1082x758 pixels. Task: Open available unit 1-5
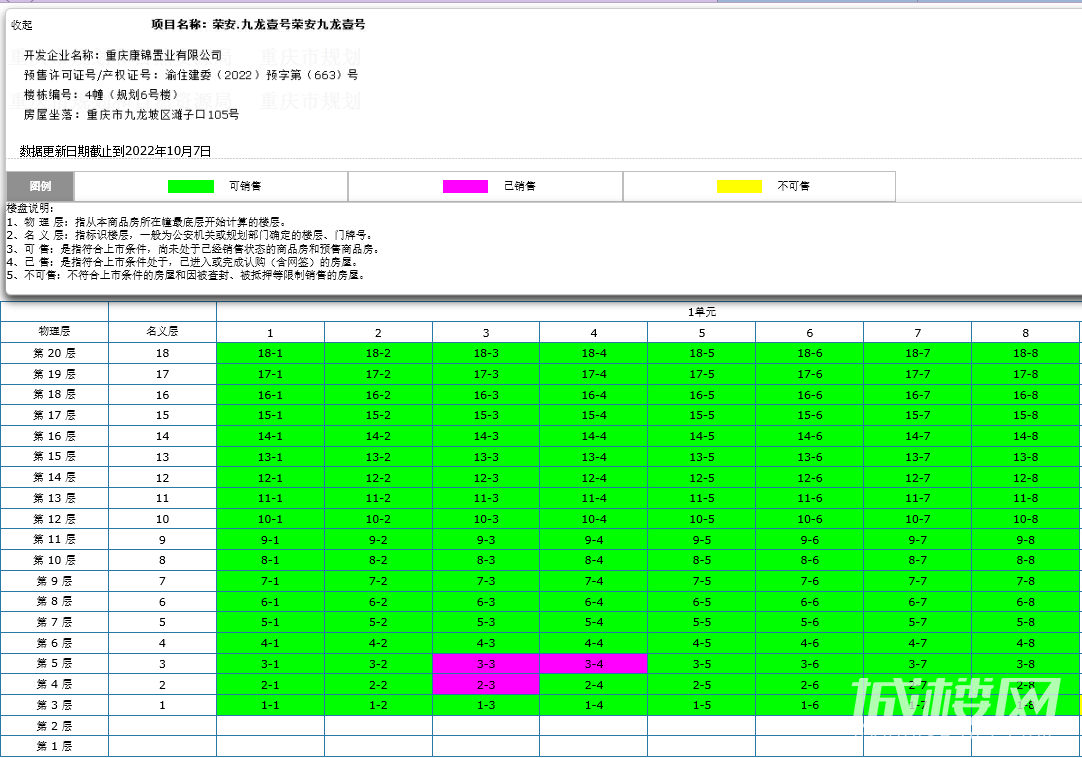[x=702, y=706]
